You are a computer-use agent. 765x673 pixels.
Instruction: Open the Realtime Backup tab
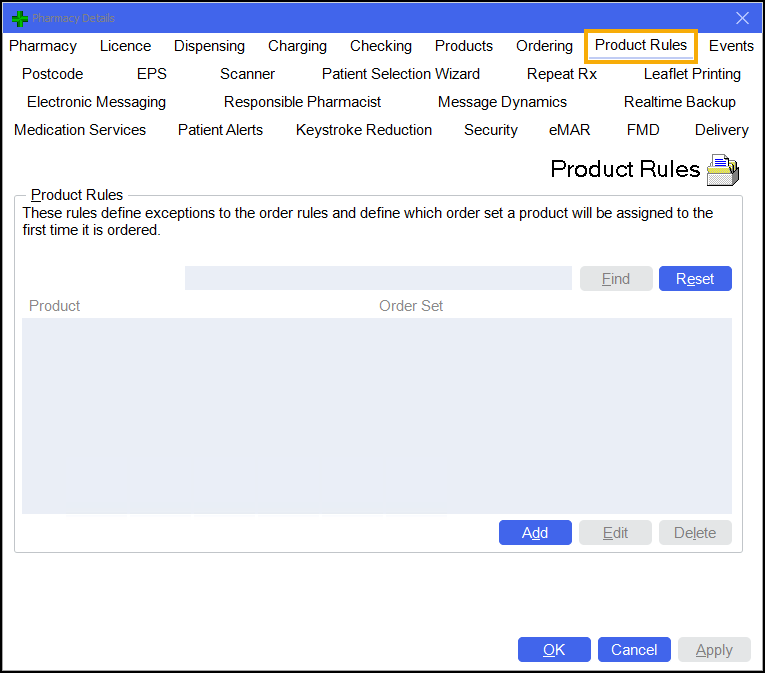pyautogui.click(x=679, y=102)
